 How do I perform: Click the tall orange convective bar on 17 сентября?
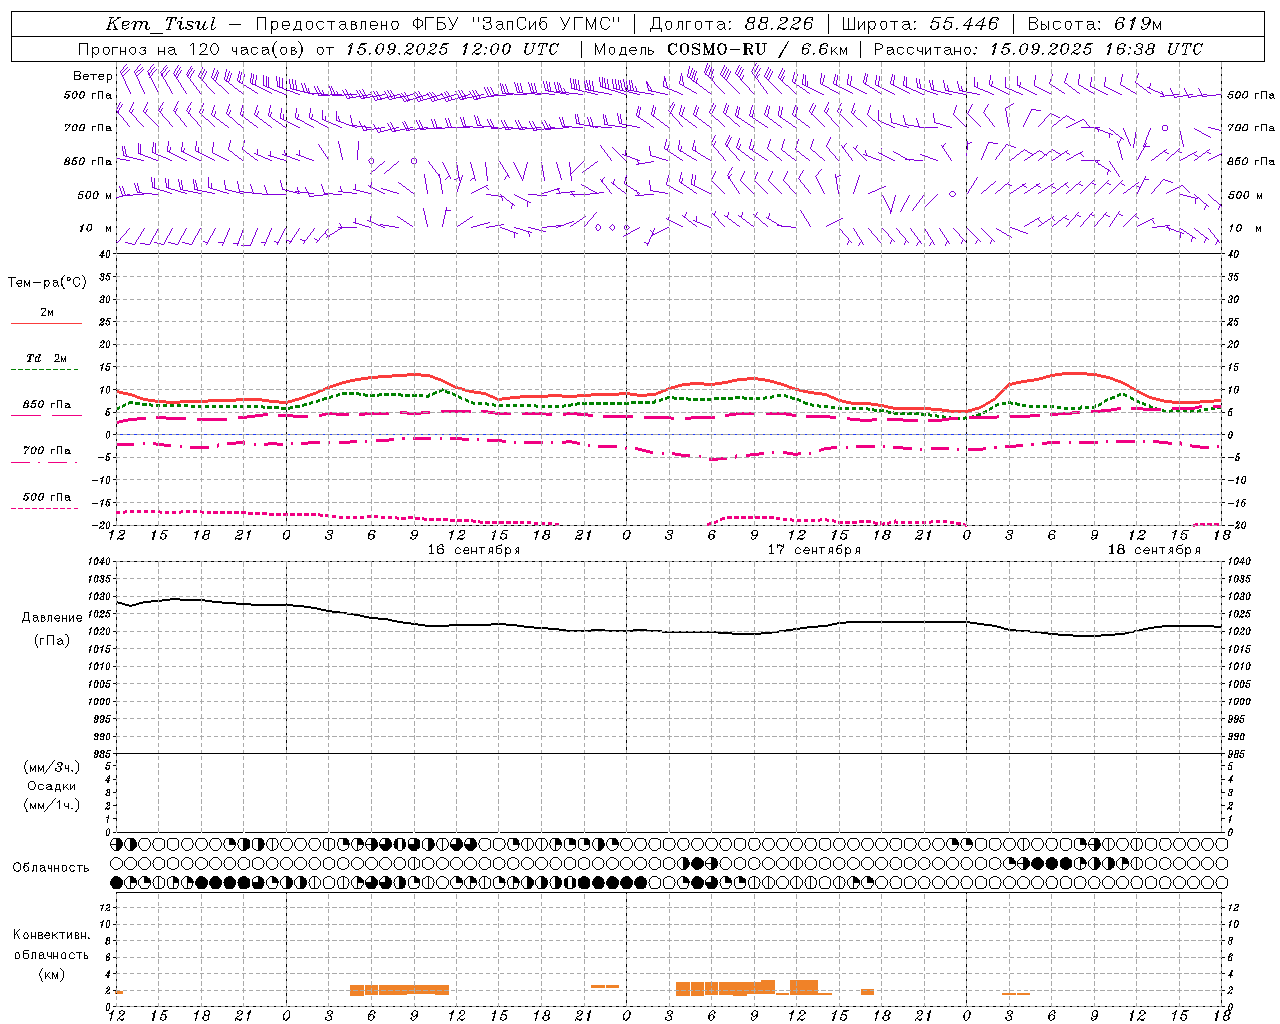(x=804, y=986)
